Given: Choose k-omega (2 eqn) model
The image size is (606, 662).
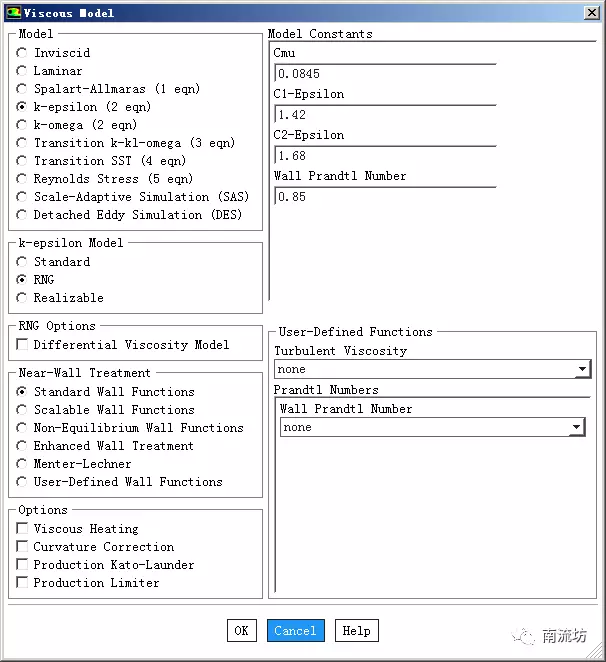Looking at the screenshot, I should 22,125.
